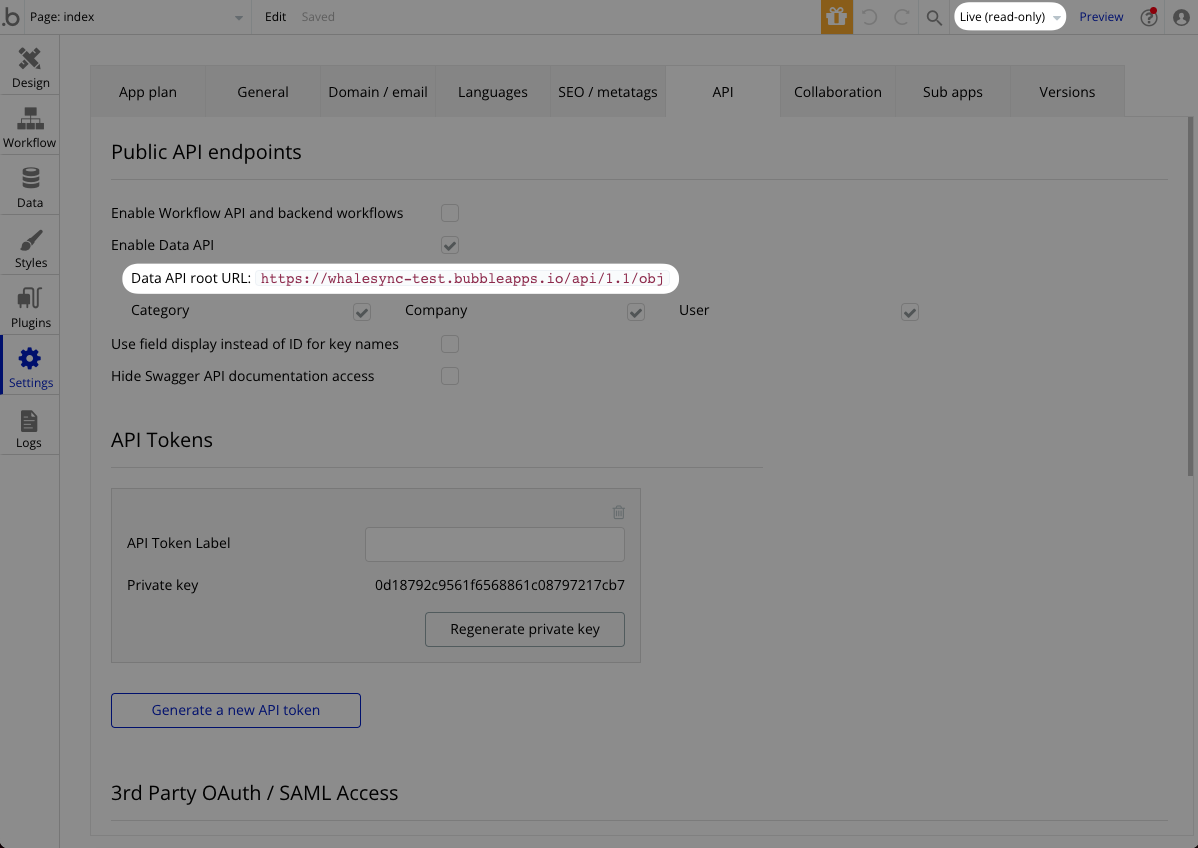This screenshot has width=1198, height=848.
Task: Open the SEO / metatags tab
Action: point(607,91)
